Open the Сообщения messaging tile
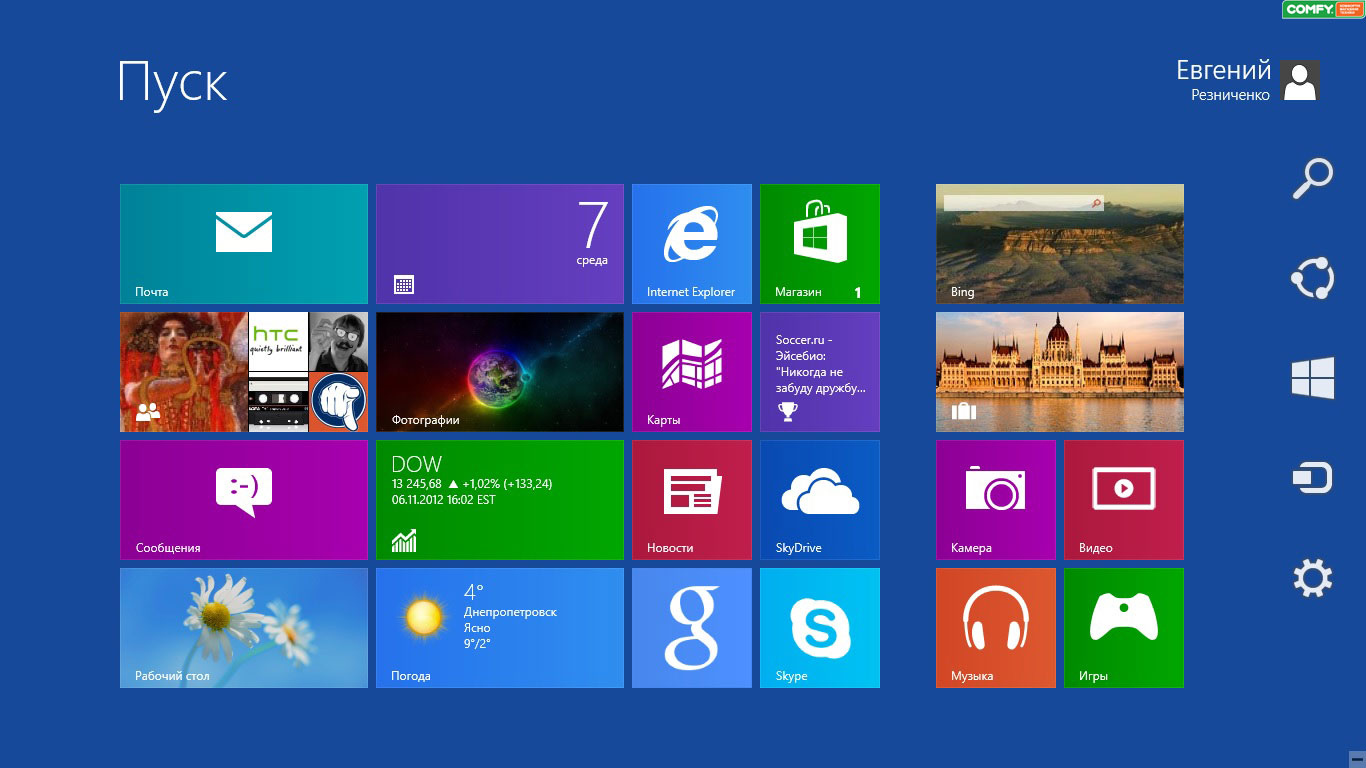 tap(244, 500)
